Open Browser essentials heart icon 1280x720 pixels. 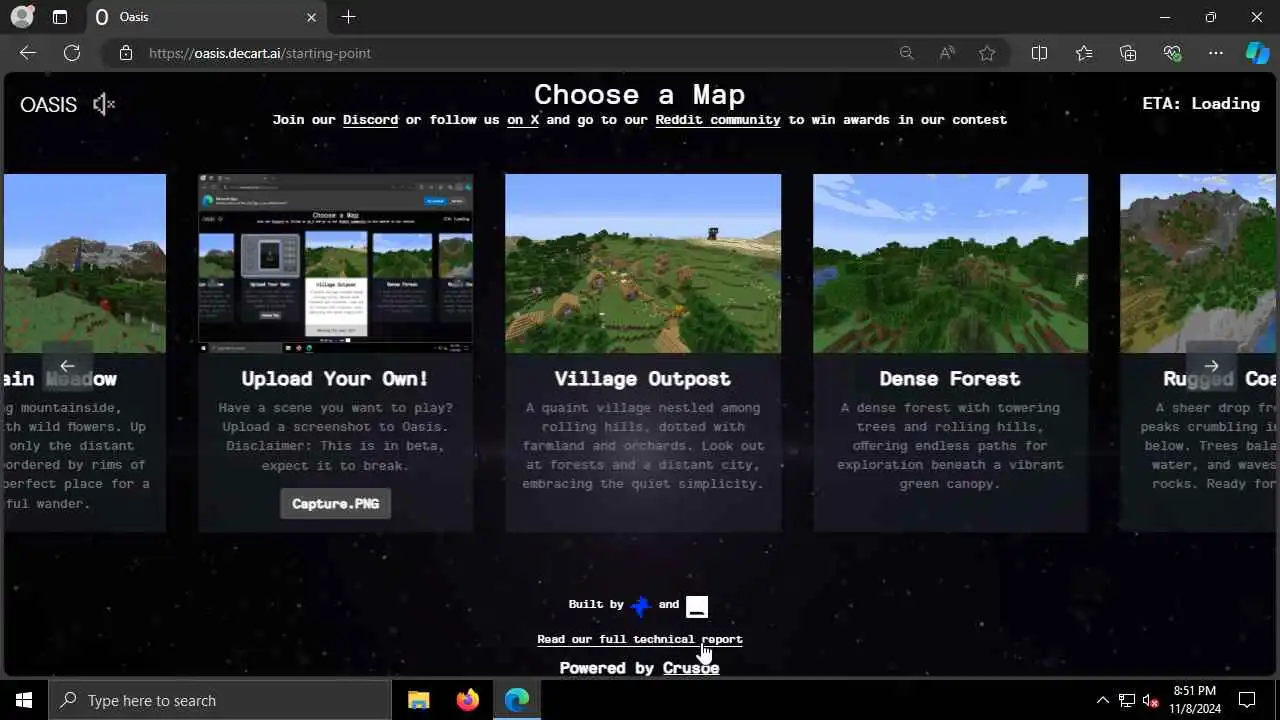point(1172,53)
